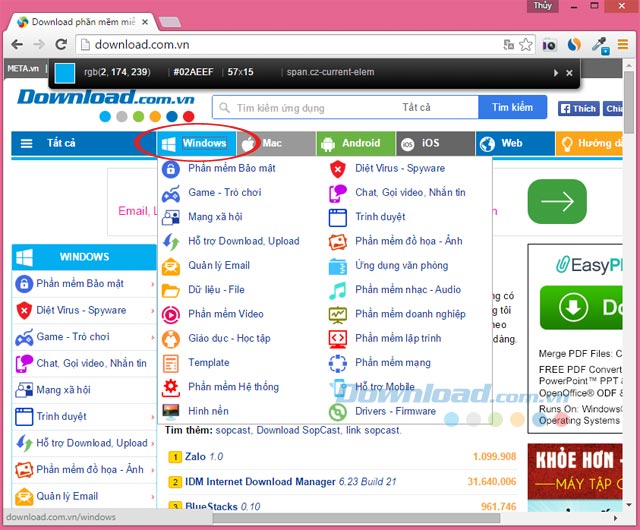
Task: Bookmark the page with the star icon
Action: click(526, 44)
